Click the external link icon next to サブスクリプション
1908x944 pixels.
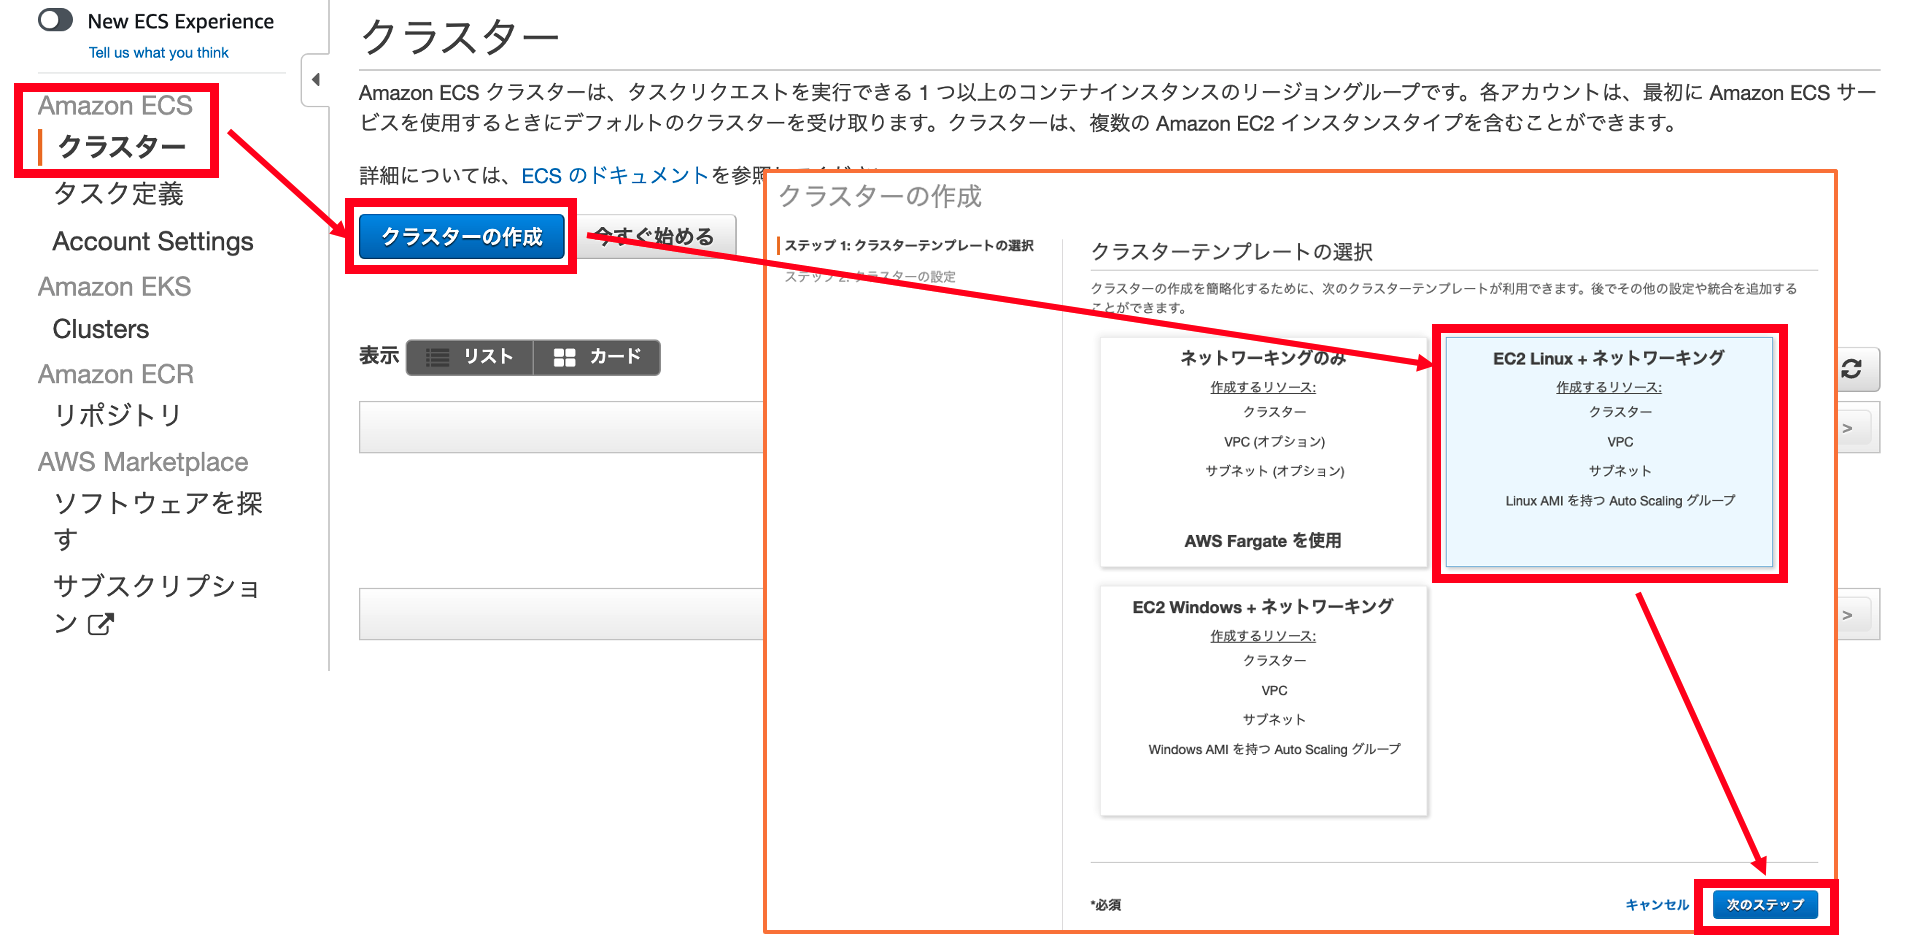click(x=101, y=624)
